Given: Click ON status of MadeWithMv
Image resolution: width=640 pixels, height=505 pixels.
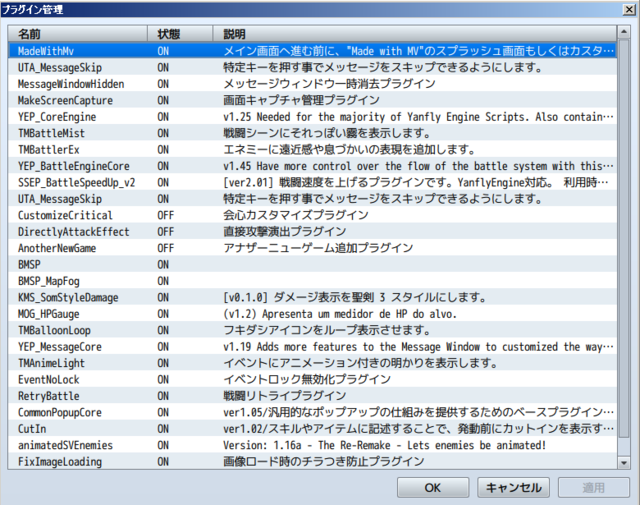Looking at the screenshot, I should pos(163,51).
